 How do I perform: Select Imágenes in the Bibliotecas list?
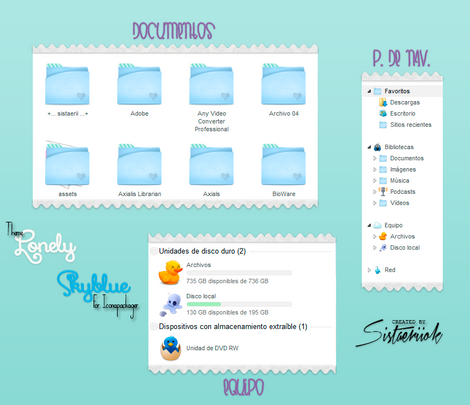403,169
